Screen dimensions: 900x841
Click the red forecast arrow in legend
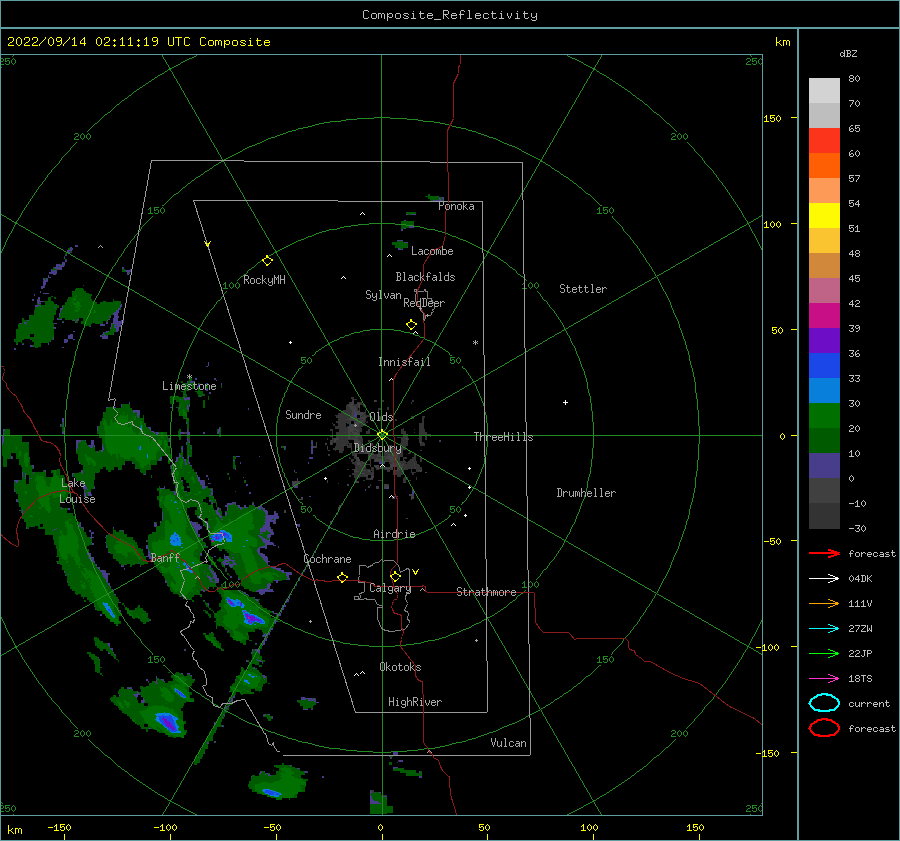tap(824, 553)
